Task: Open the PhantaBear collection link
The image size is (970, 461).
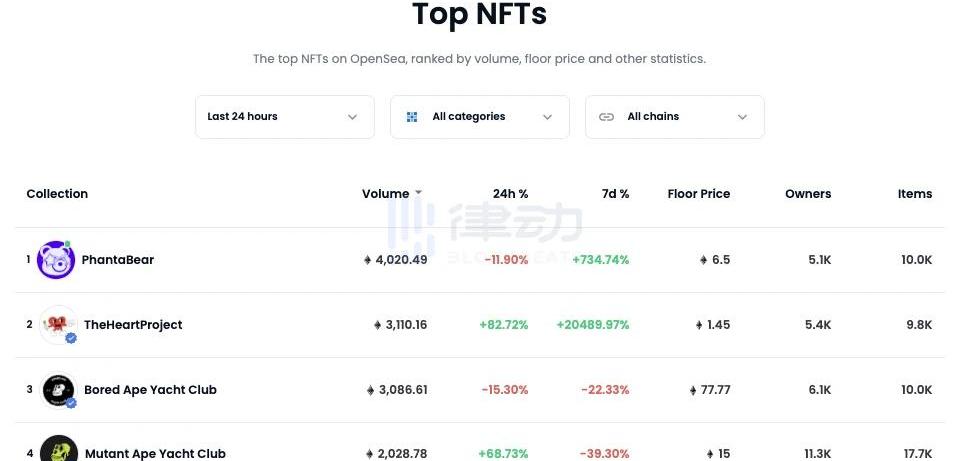Action: pyautogui.click(x=118, y=260)
